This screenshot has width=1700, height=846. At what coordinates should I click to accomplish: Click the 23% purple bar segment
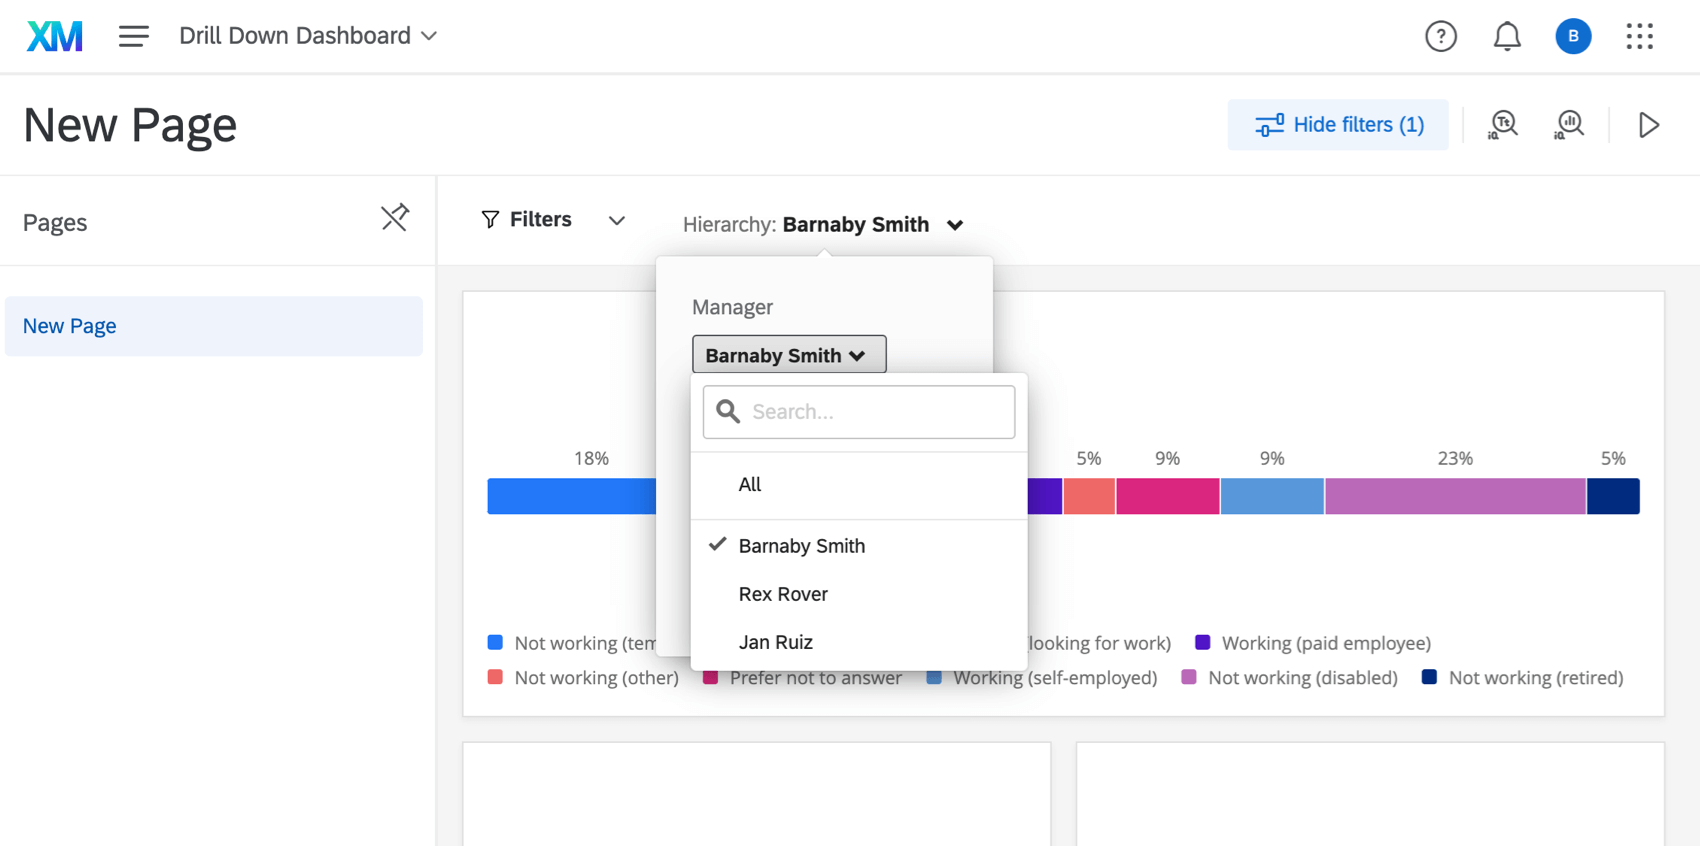point(1455,496)
